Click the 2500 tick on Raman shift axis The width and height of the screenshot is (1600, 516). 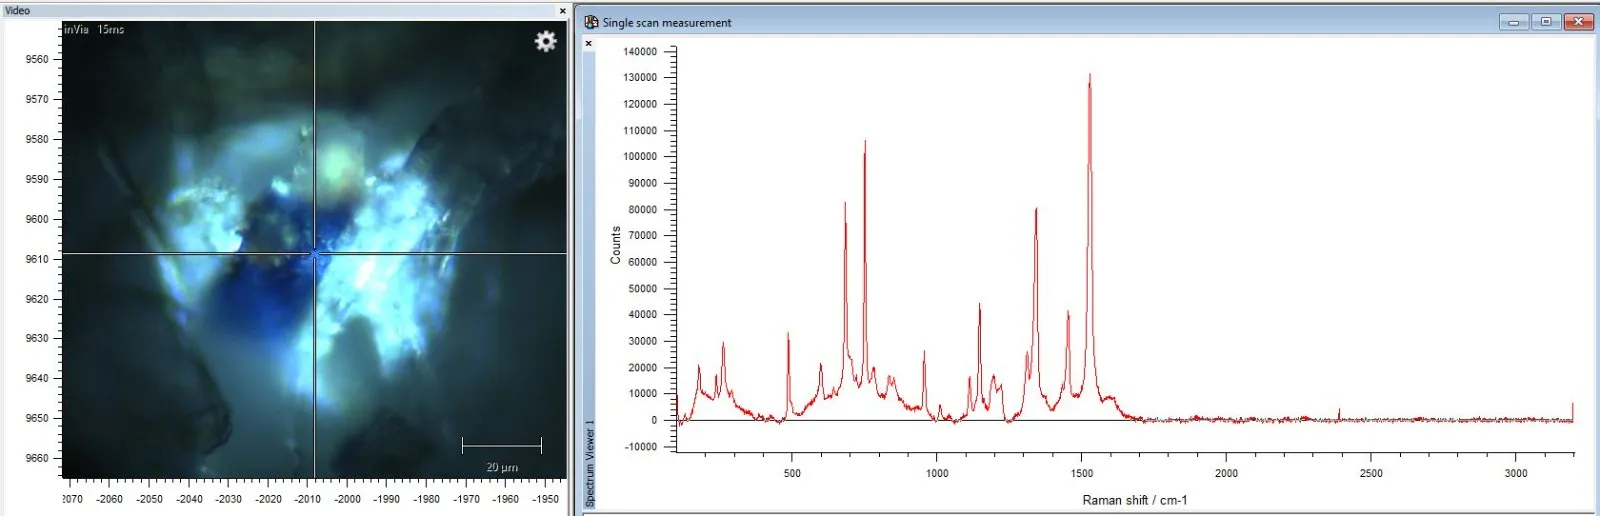(1371, 473)
